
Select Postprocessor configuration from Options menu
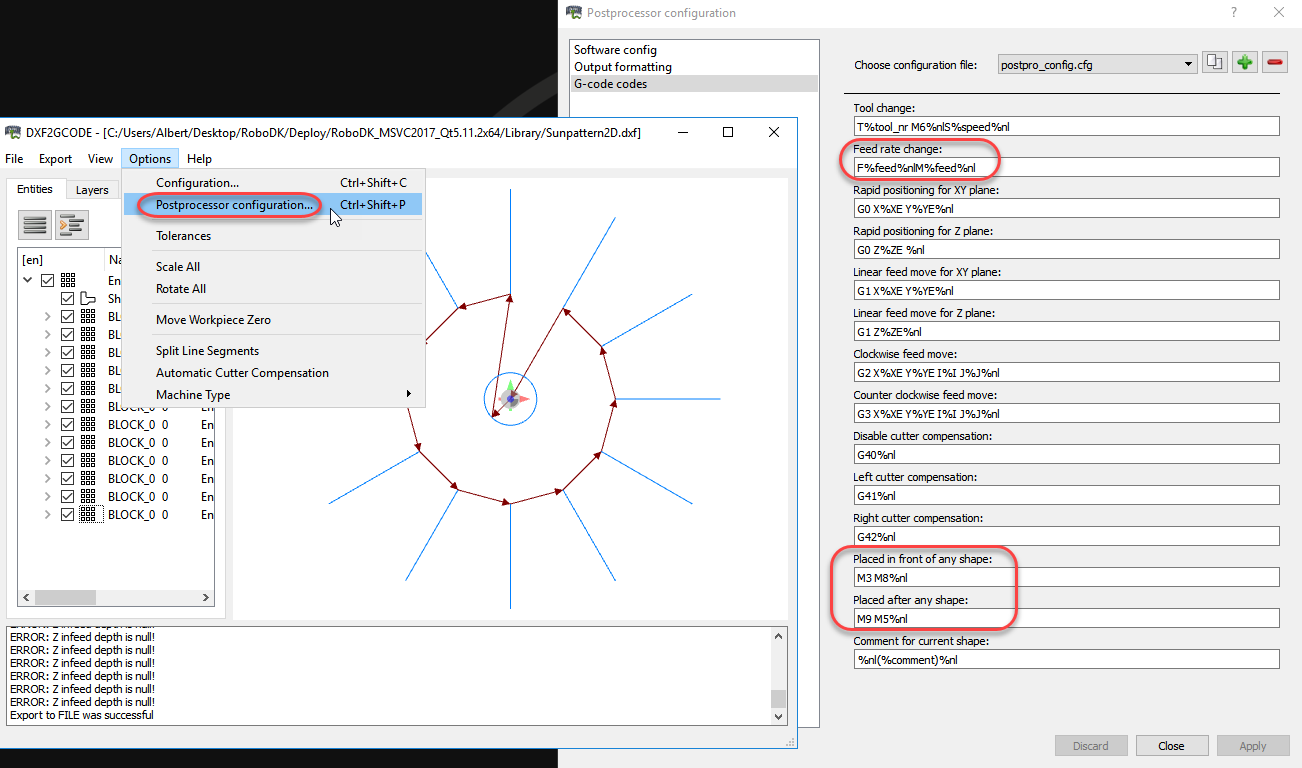coord(234,205)
